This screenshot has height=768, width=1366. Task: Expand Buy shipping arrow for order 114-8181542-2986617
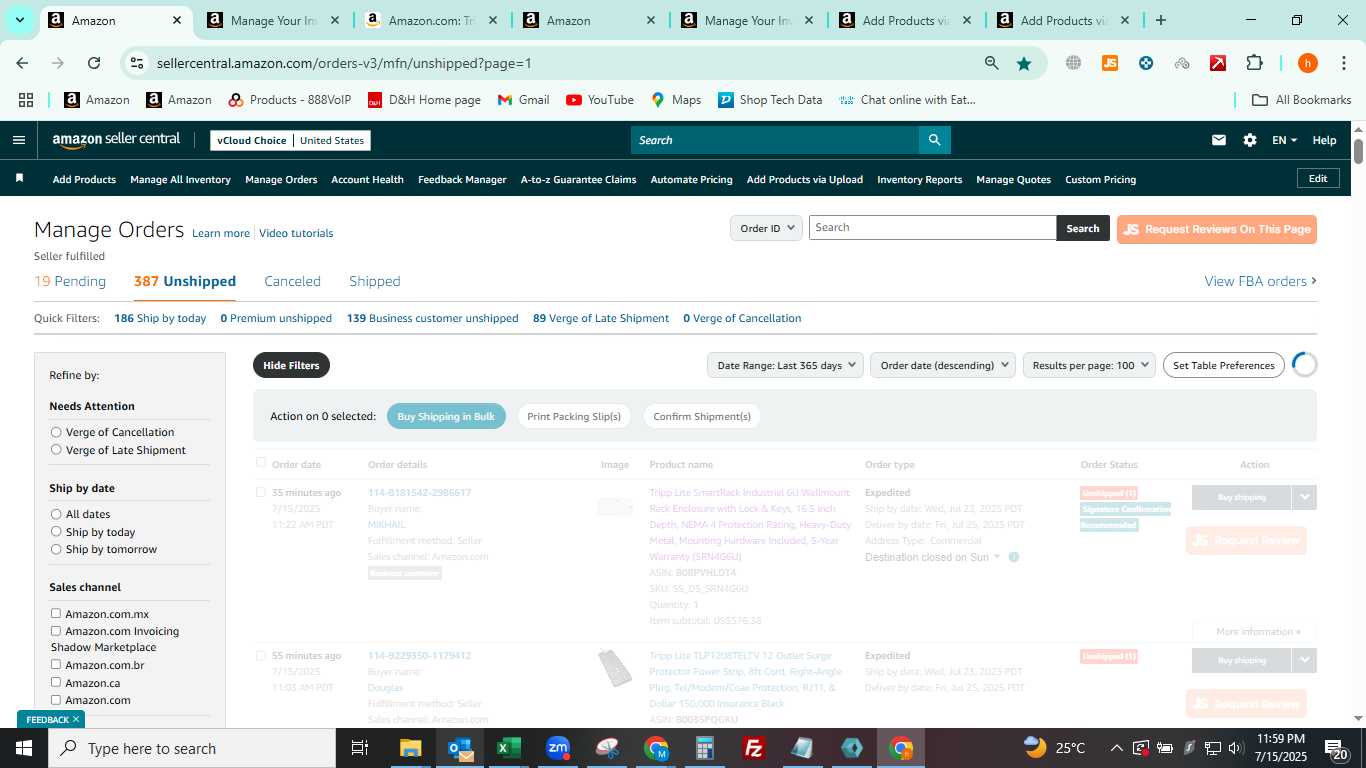[1304, 497]
